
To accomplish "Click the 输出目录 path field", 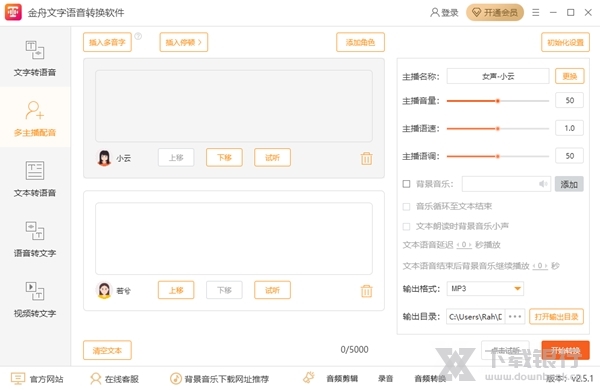I will 476,317.
